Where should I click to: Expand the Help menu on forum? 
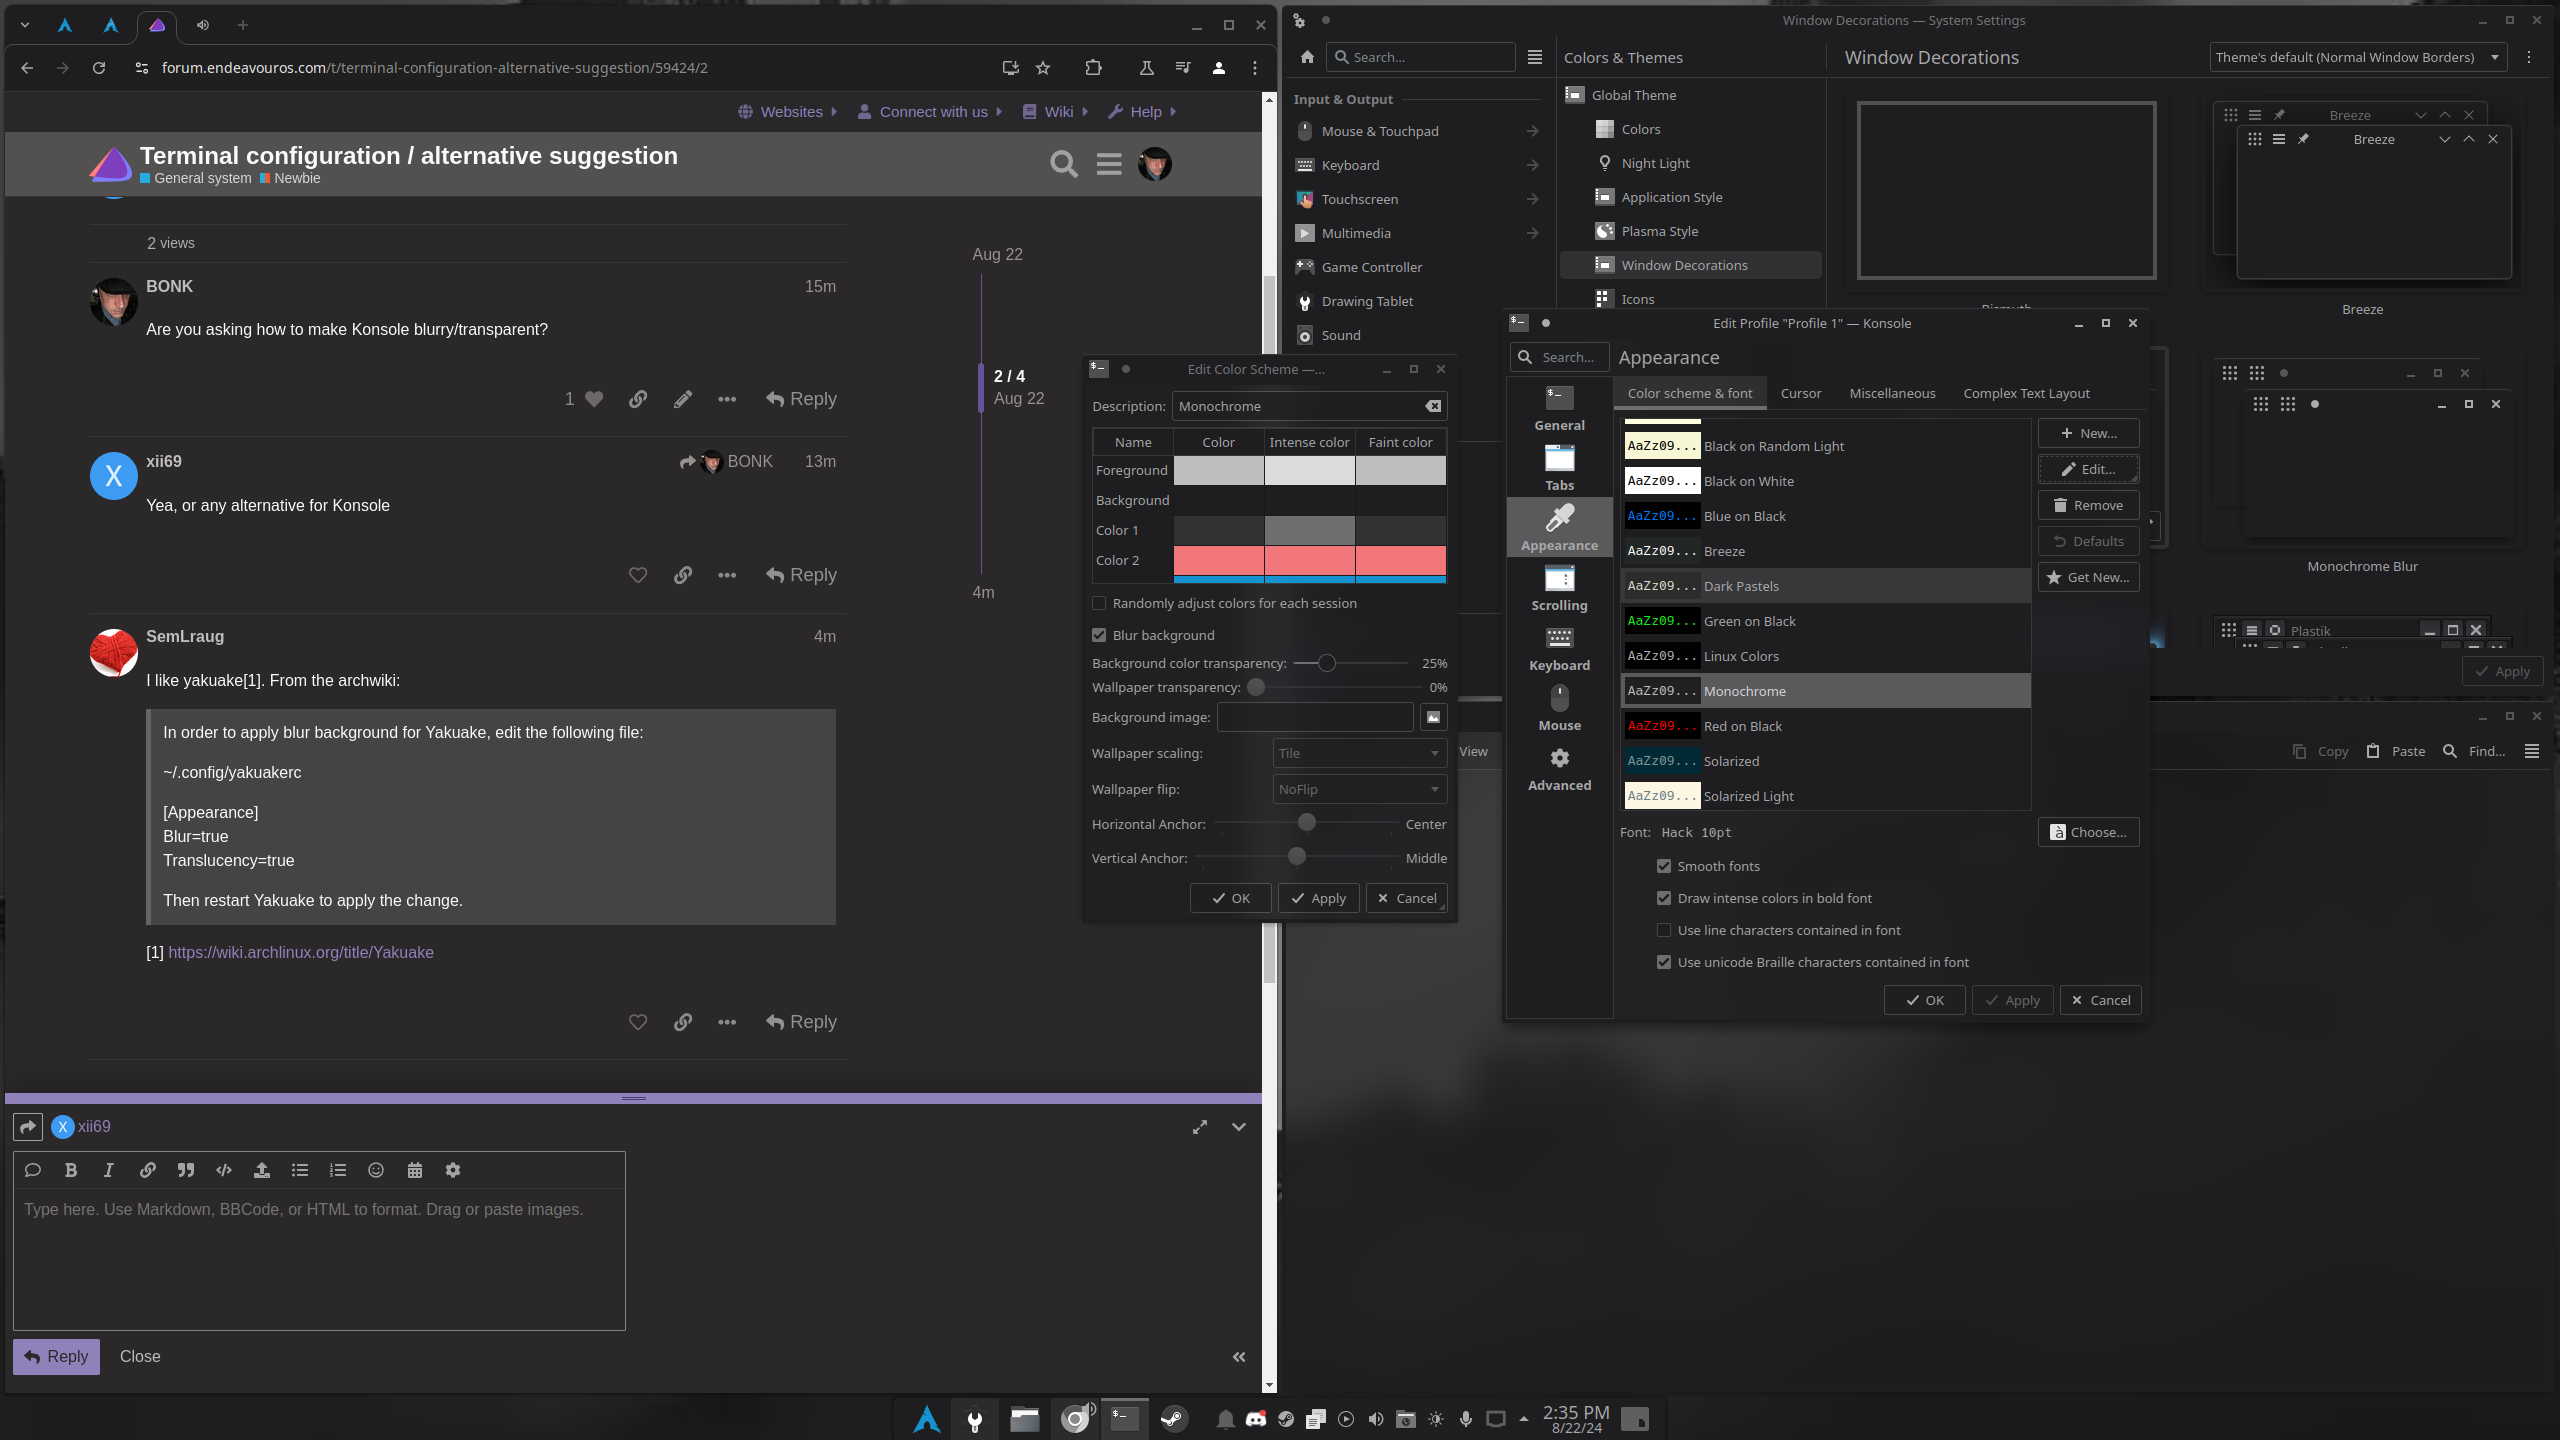(1143, 112)
